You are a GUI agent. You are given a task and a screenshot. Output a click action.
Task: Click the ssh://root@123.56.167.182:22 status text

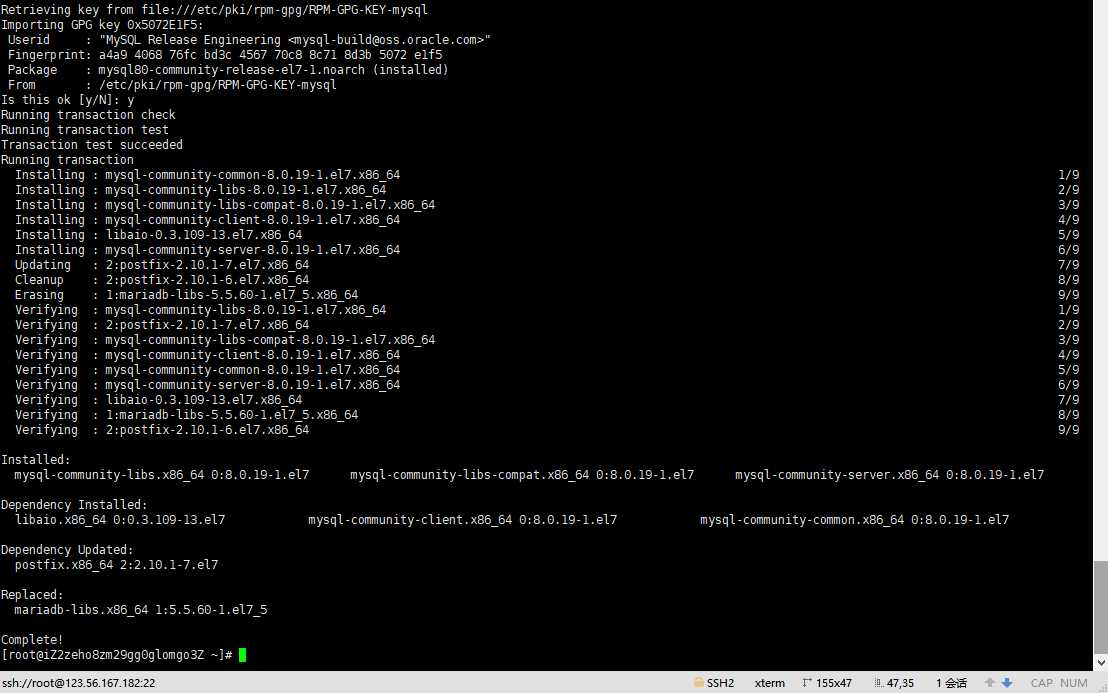pyautogui.click(x=78, y=683)
